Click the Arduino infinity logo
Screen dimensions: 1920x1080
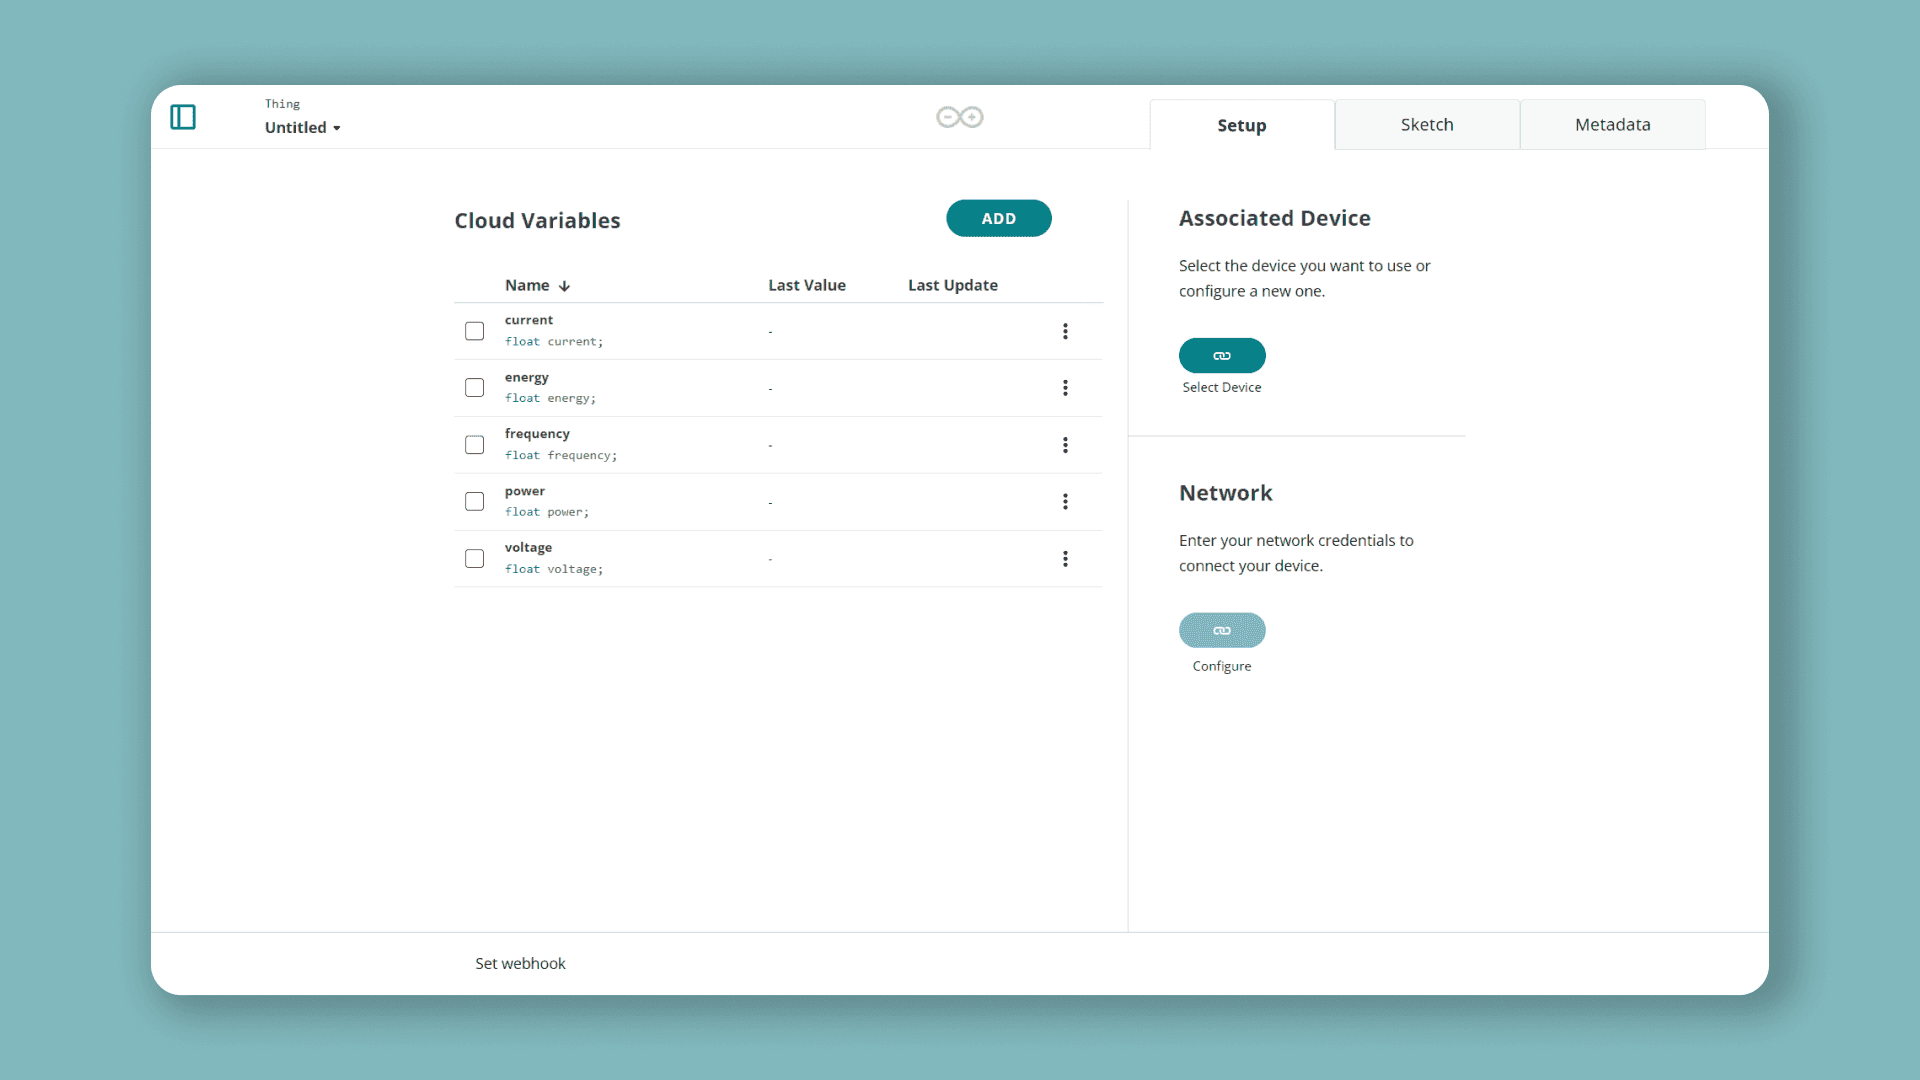[959, 117]
